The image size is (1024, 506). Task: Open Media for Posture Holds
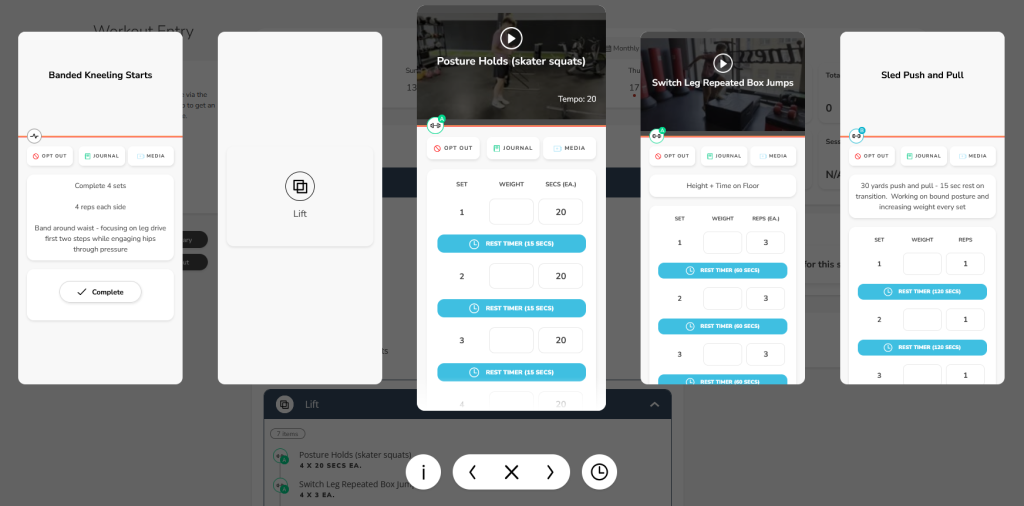tap(569, 148)
